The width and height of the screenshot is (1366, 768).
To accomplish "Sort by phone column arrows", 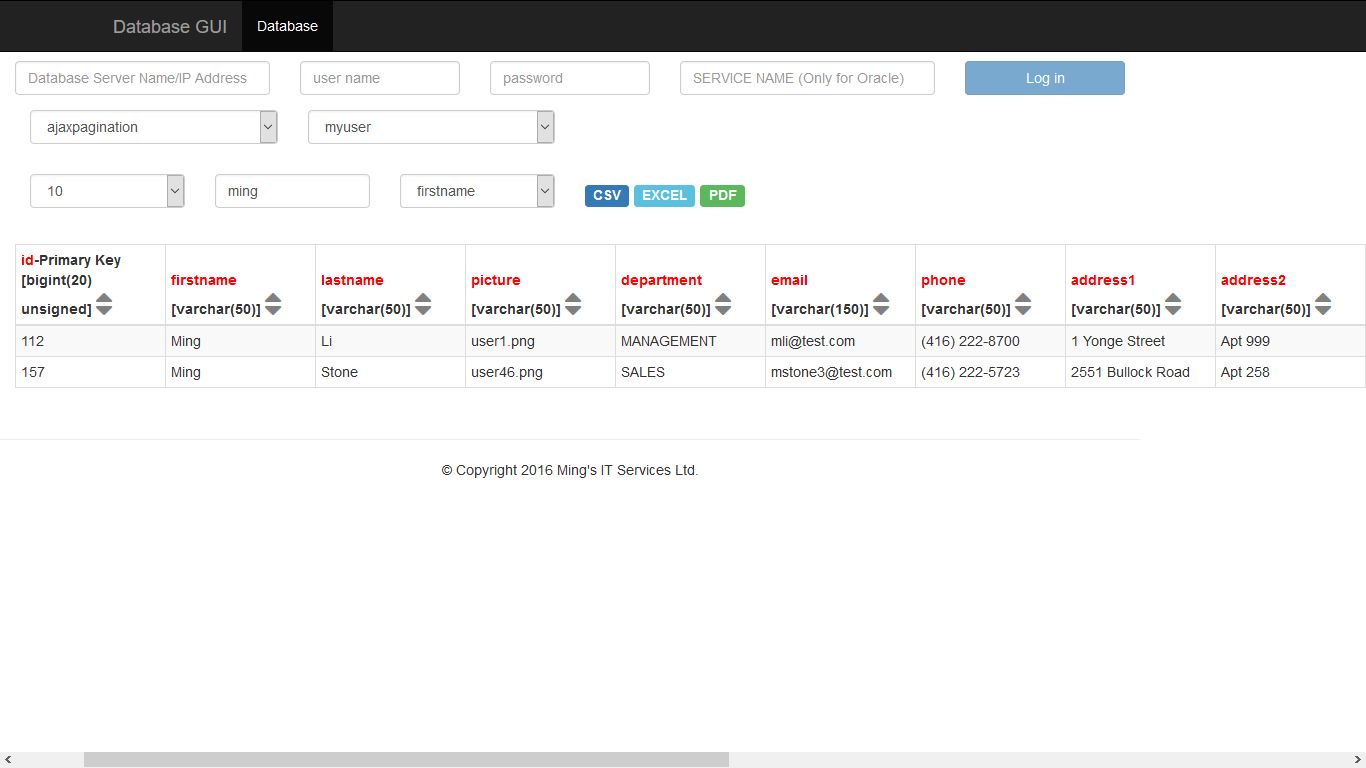I will pos(1023,305).
